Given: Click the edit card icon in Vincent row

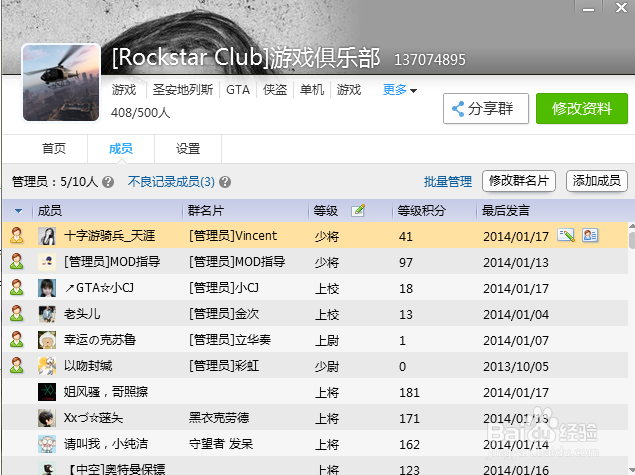Looking at the screenshot, I should 566,235.
